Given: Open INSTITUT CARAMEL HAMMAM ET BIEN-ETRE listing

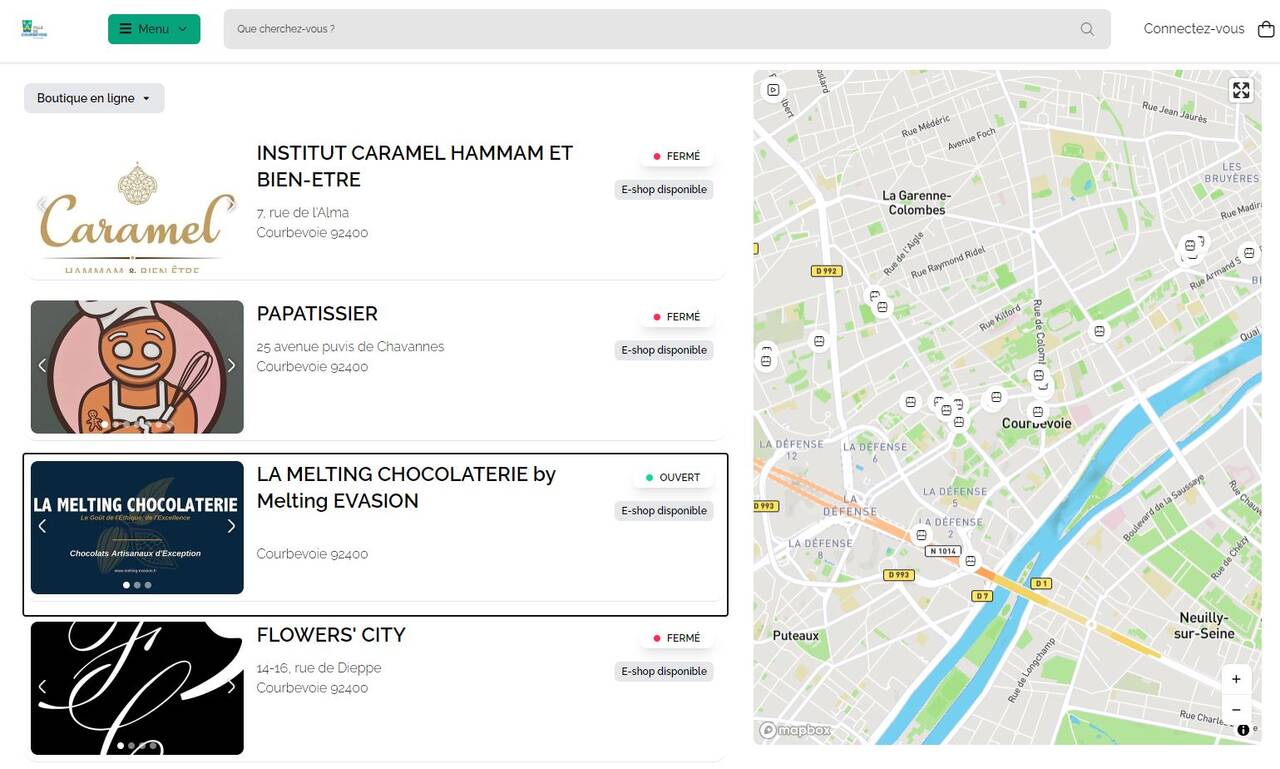Looking at the screenshot, I should (414, 166).
